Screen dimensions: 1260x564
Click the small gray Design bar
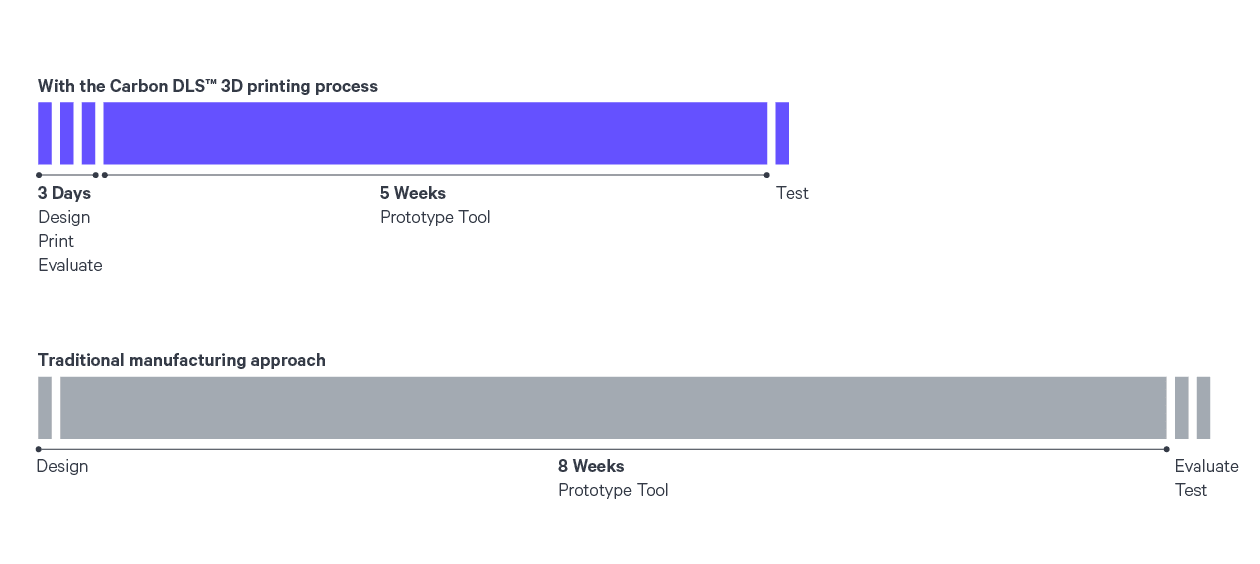[45, 408]
